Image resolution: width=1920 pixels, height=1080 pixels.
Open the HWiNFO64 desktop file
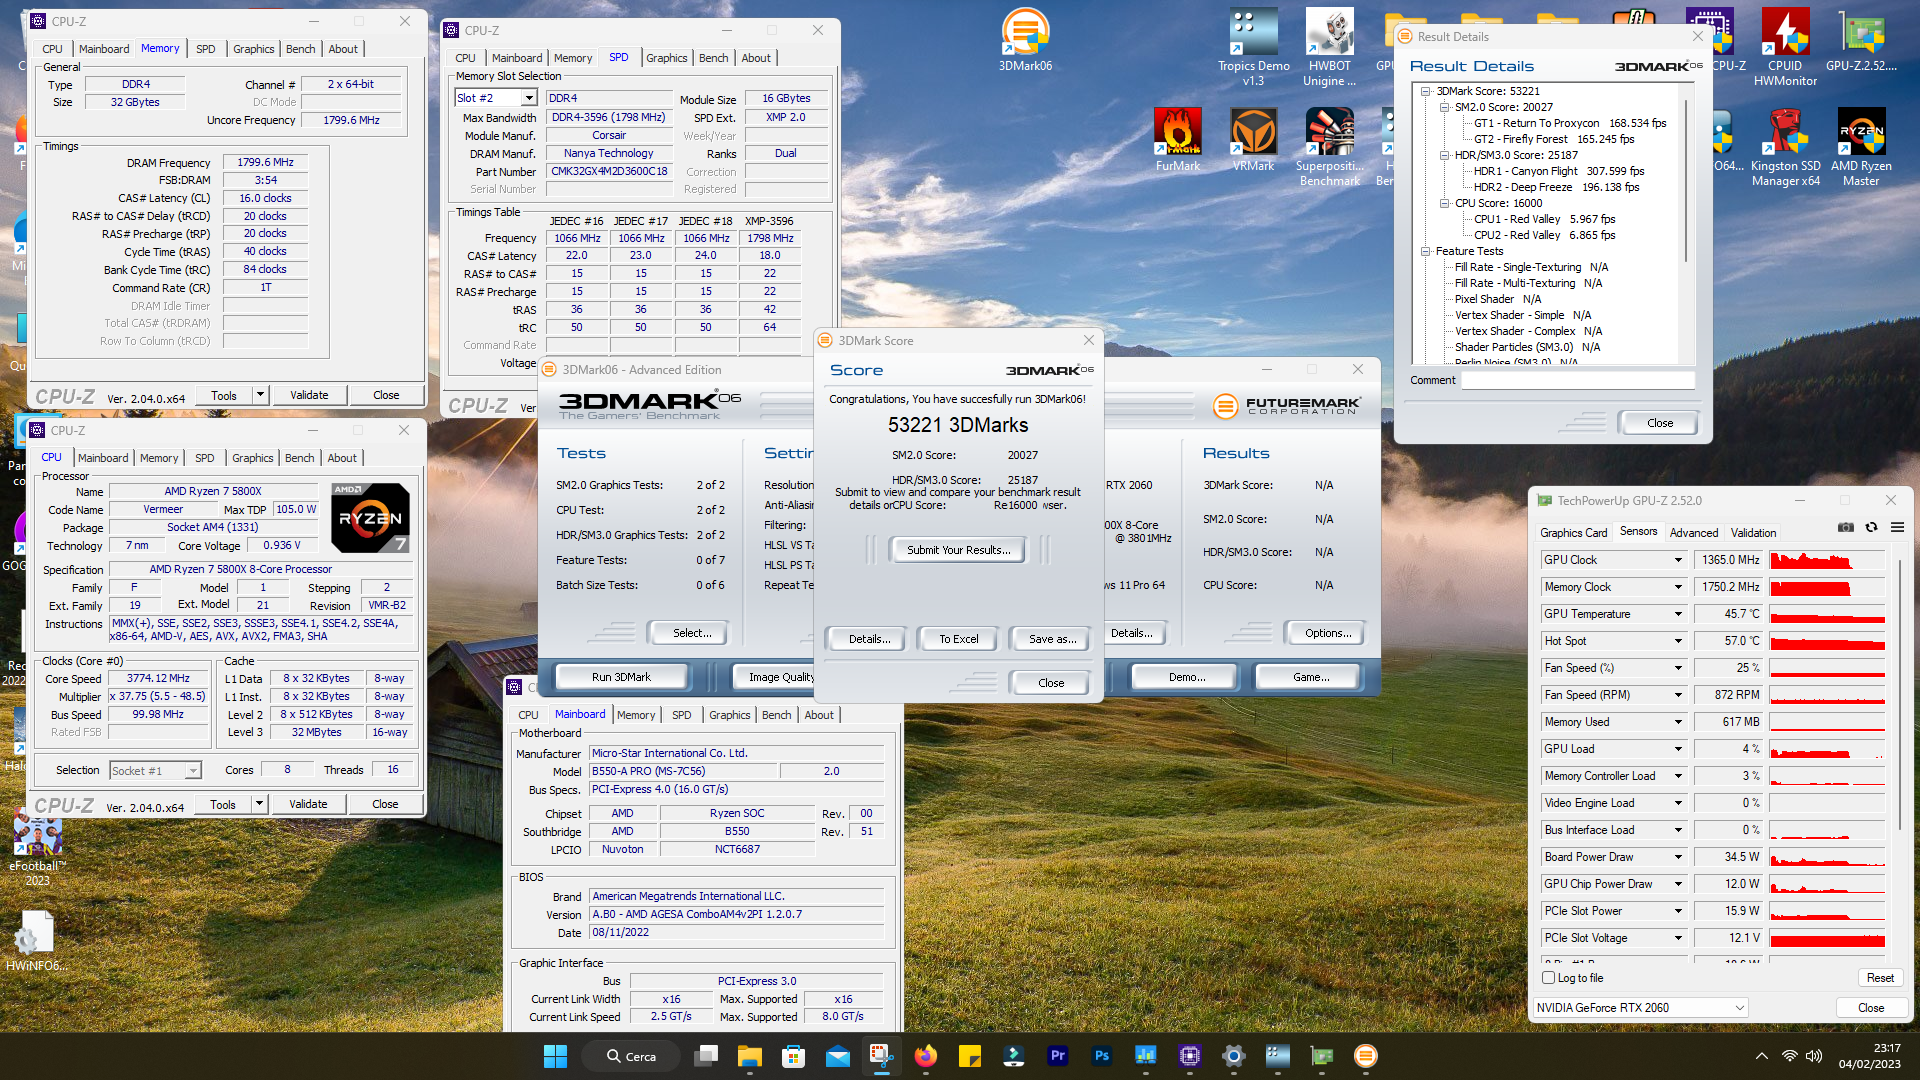coord(37,940)
